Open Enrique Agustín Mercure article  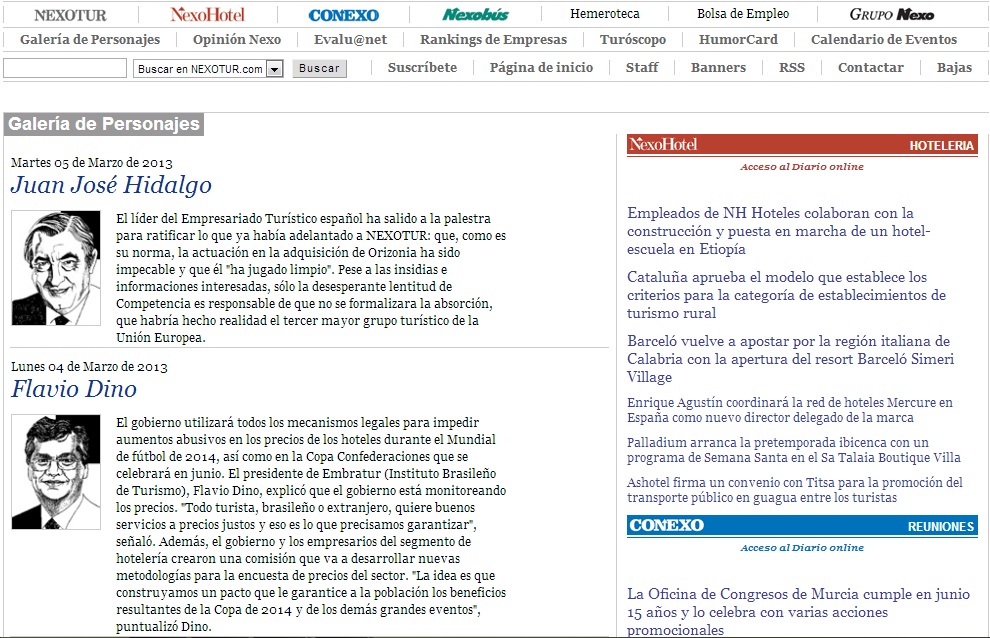pyautogui.click(x=790, y=410)
